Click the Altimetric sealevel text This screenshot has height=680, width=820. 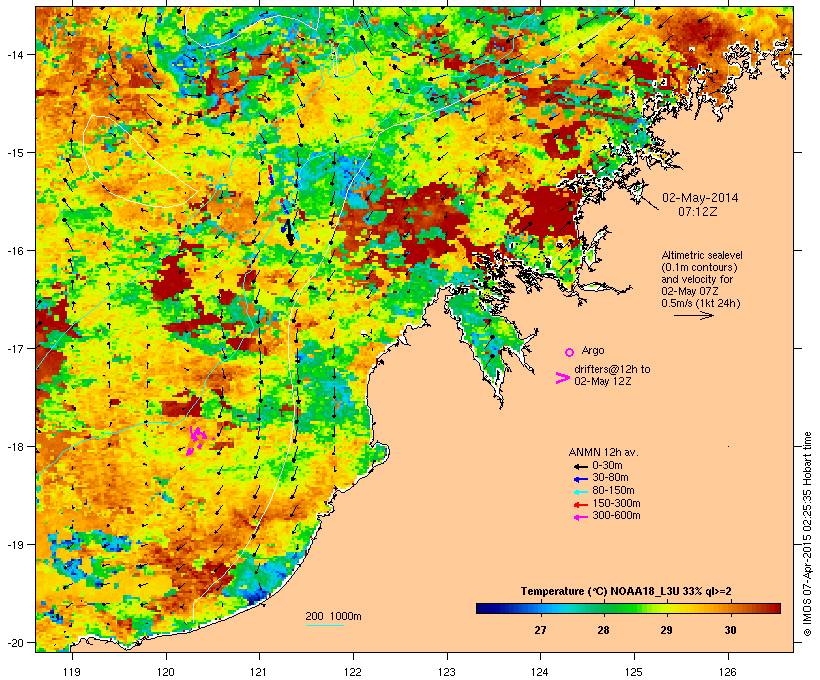702,255
